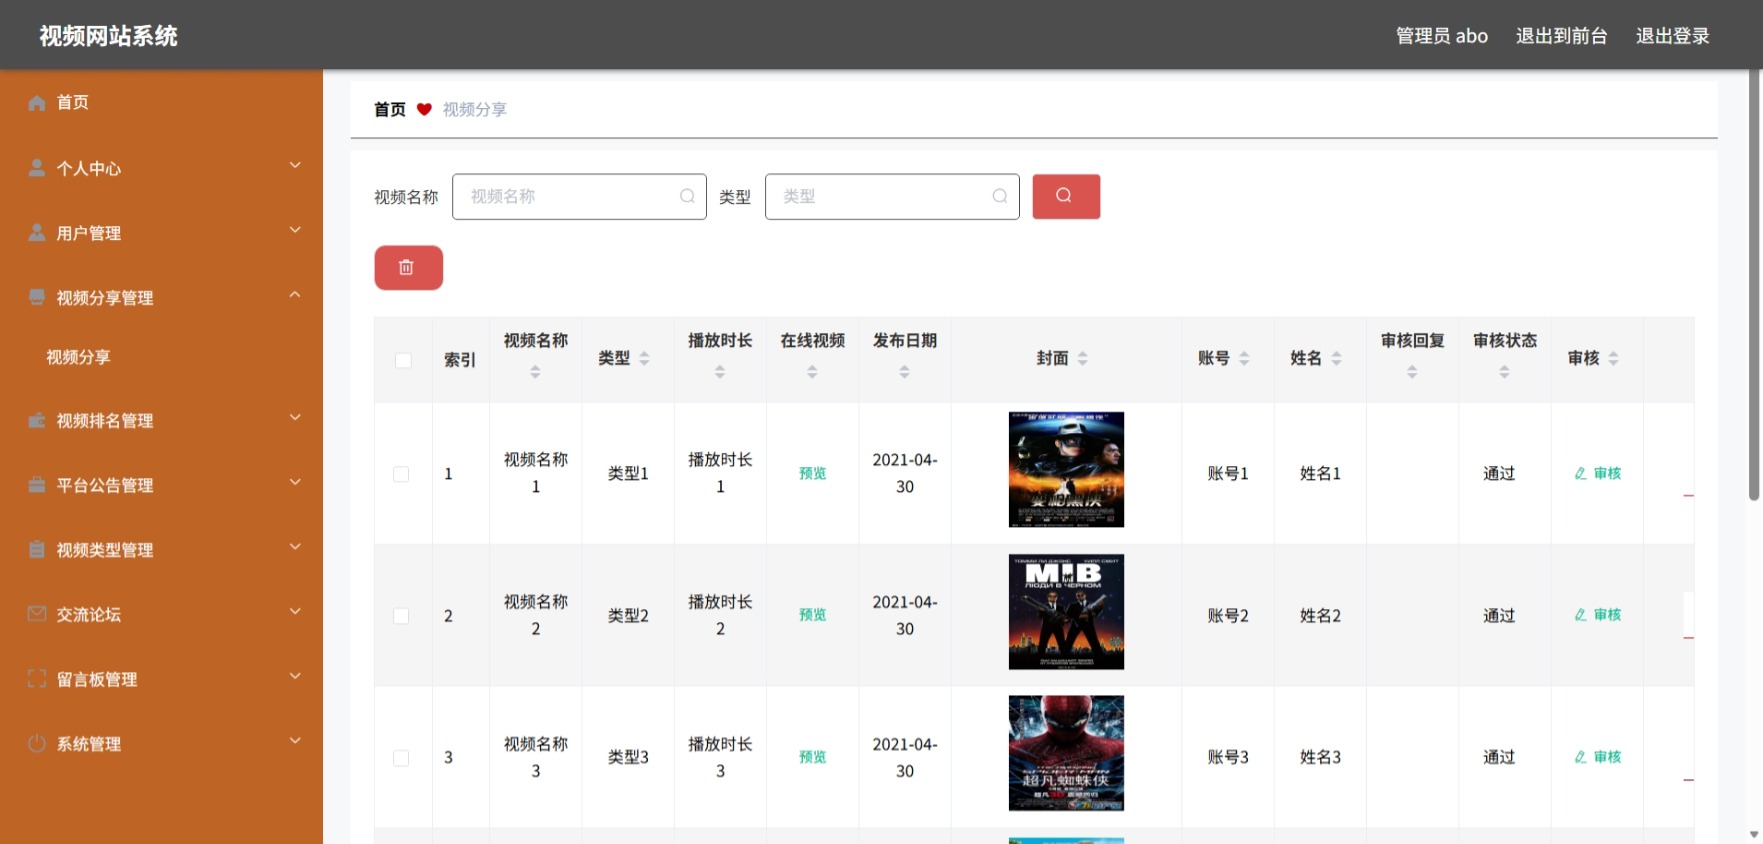This screenshot has width=1763, height=844.
Task: Click 预览 link for 视频名称1
Action: [x=812, y=473]
